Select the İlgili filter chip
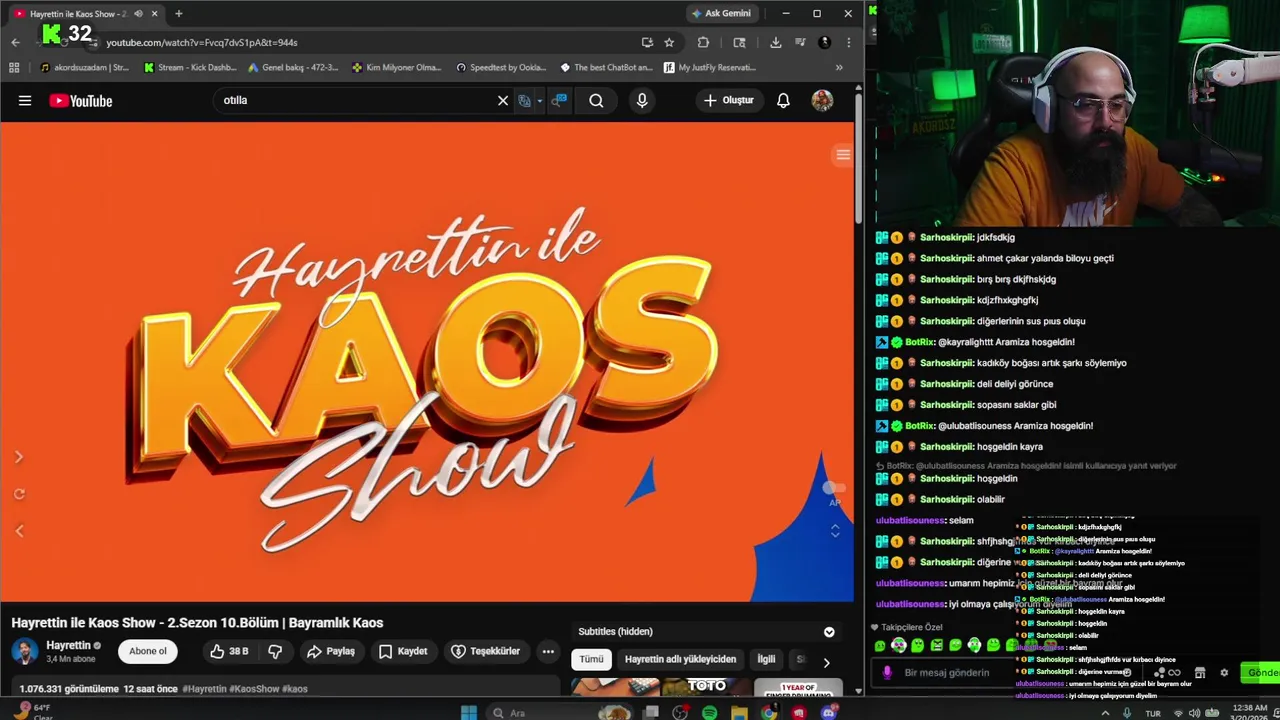The width and height of the screenshot is (1280, 720). coord(766,659)
